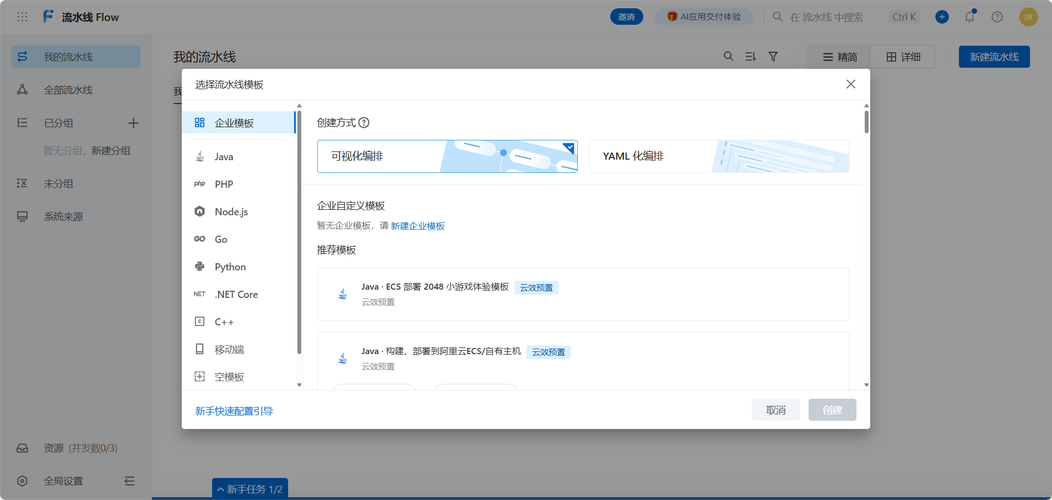
Task: Click the 企业自定义模板 heading
Action: (x=351, y=205)
